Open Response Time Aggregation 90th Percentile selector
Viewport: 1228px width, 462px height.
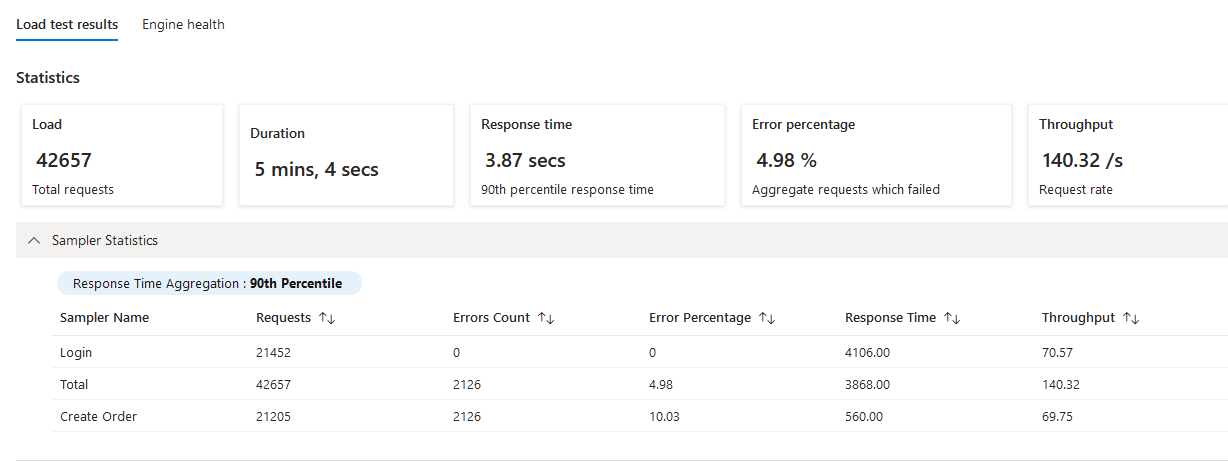click(208, 284)
